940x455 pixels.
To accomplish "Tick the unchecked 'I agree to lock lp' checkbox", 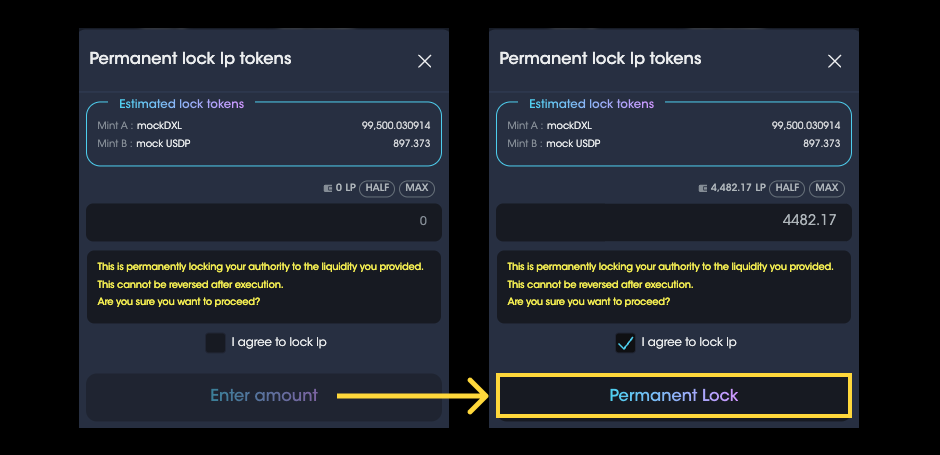I will tap(215, 343).
